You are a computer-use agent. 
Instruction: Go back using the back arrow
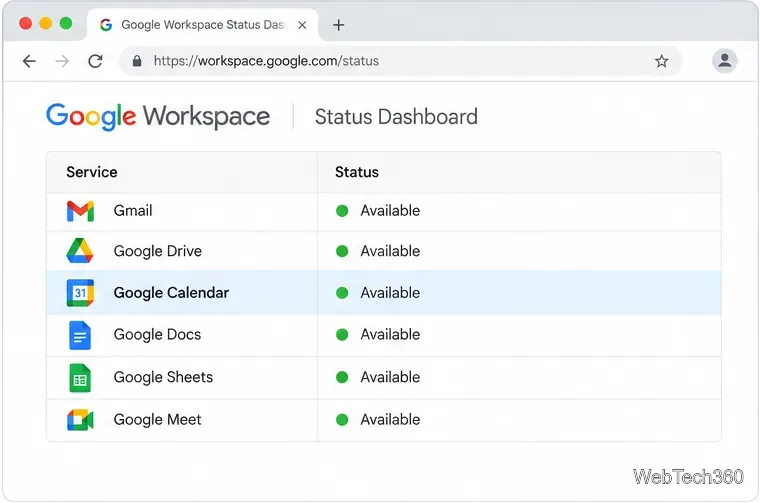(x=30, y=61)
